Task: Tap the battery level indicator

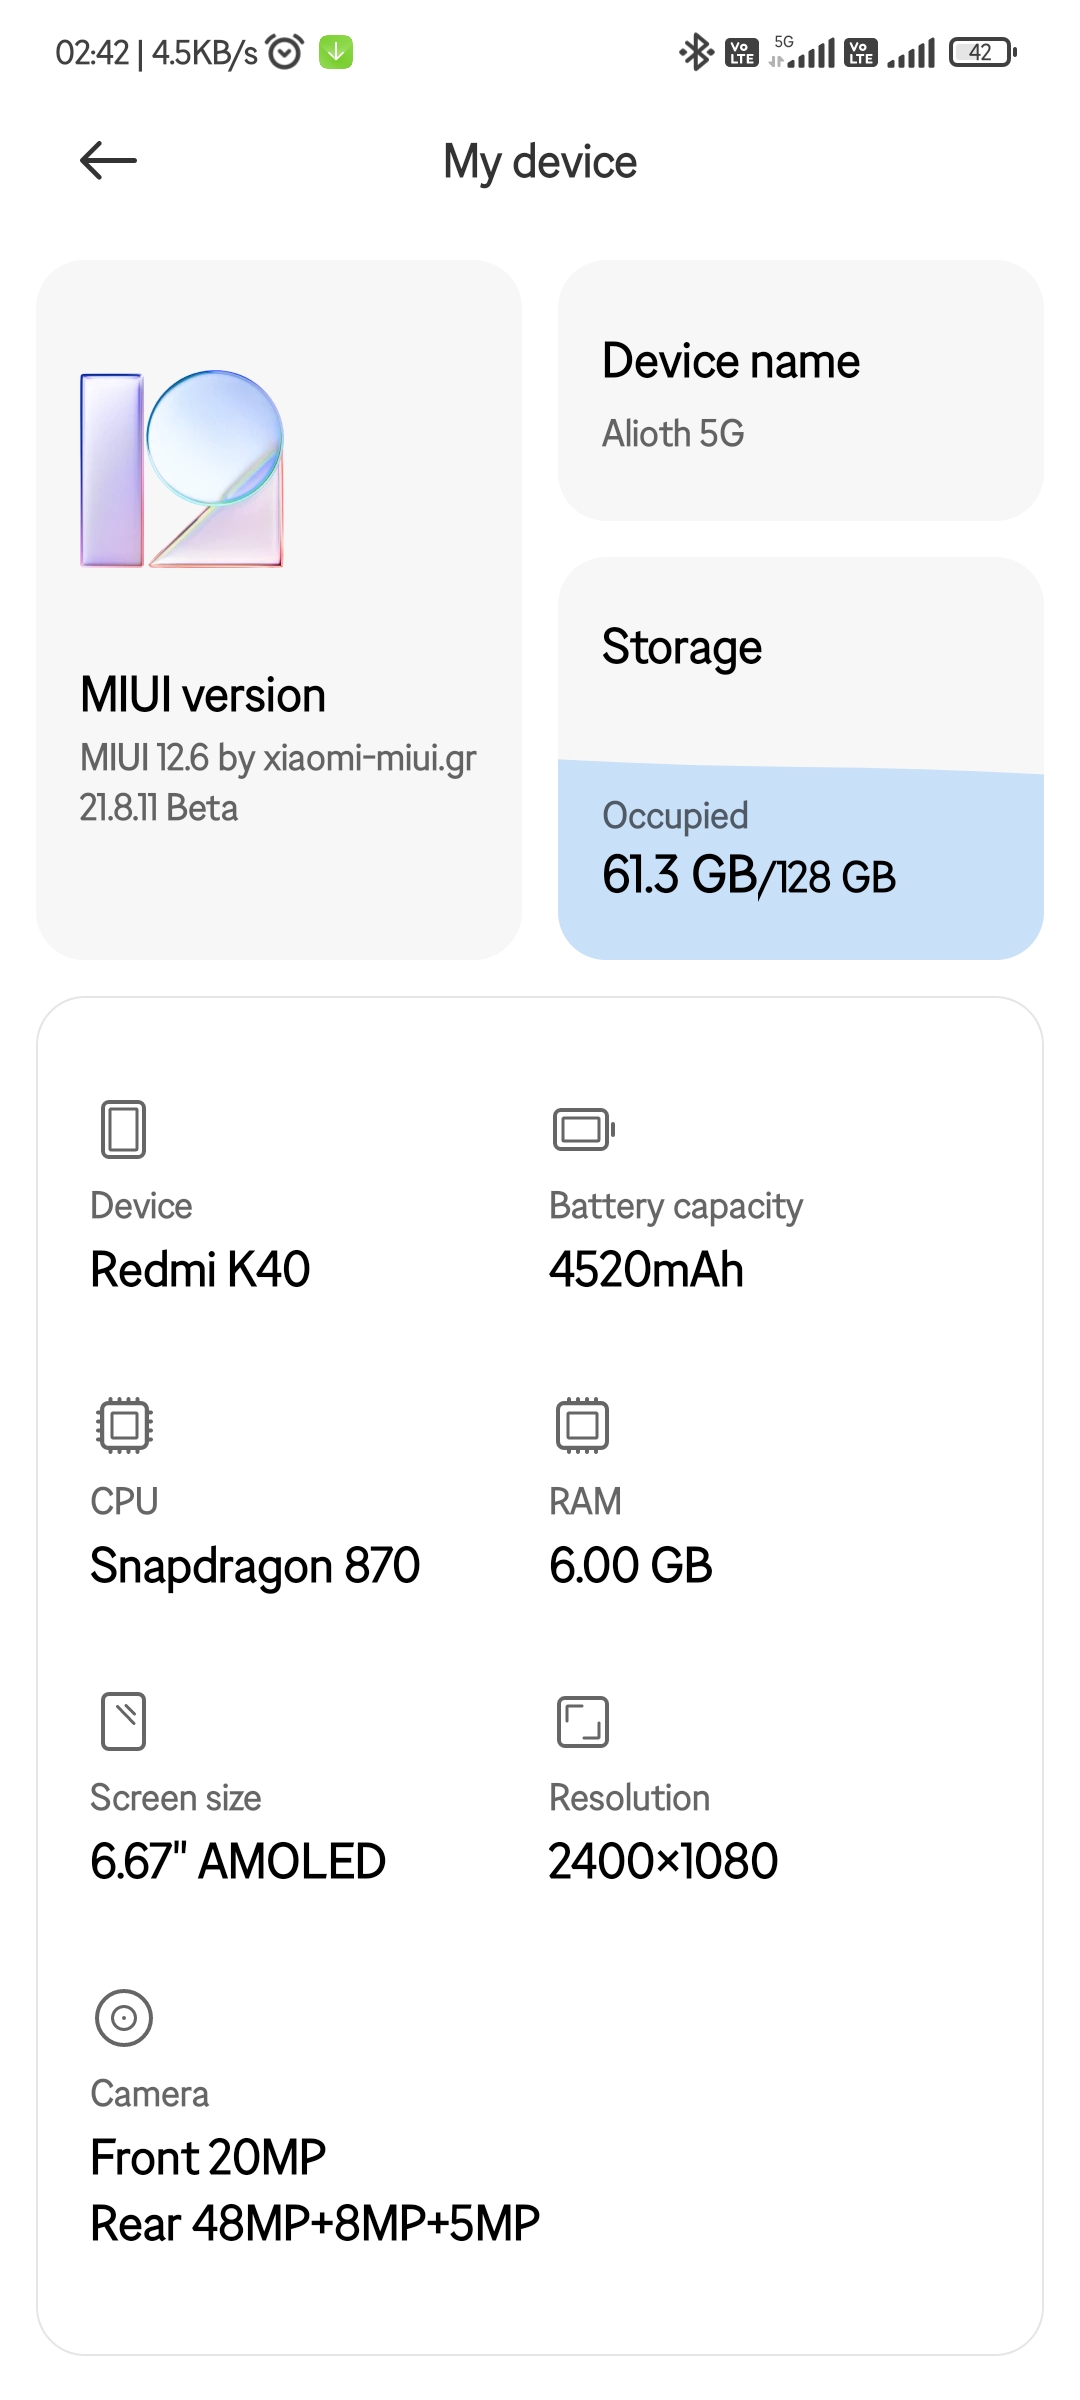Action: point(982,52)
